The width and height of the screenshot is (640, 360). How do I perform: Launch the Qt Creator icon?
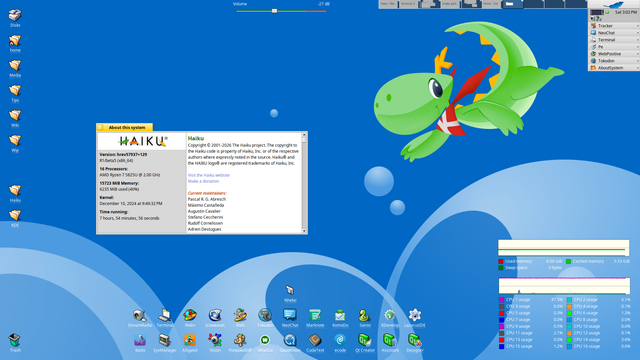point(364,340)
